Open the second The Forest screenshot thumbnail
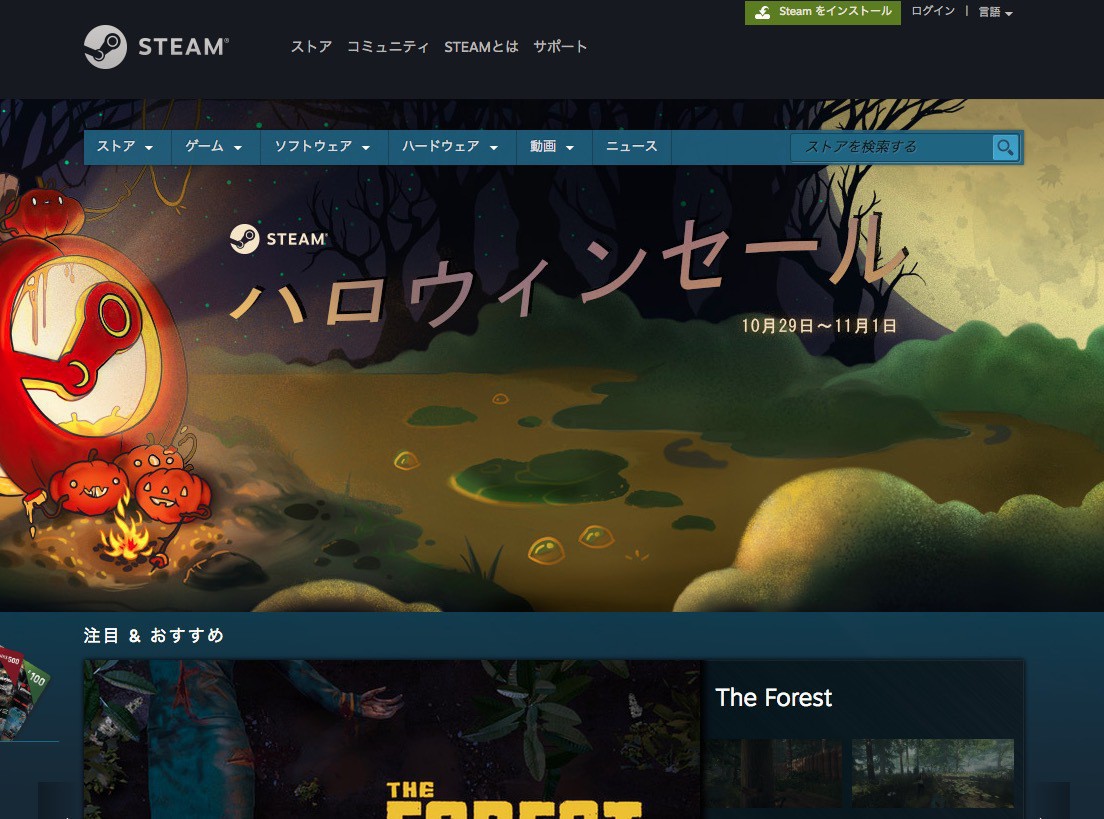The image size is (1104, 819). 933,773
